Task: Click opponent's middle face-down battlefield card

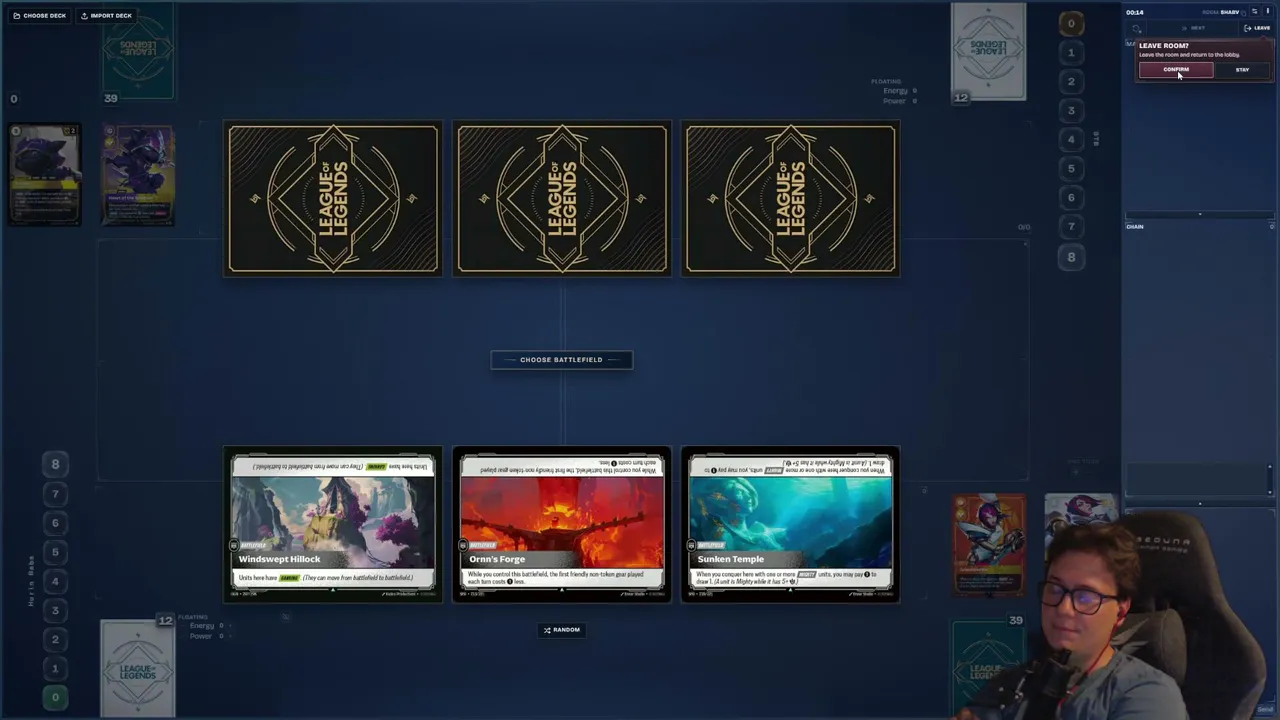Action: click(x=561, y=198)
